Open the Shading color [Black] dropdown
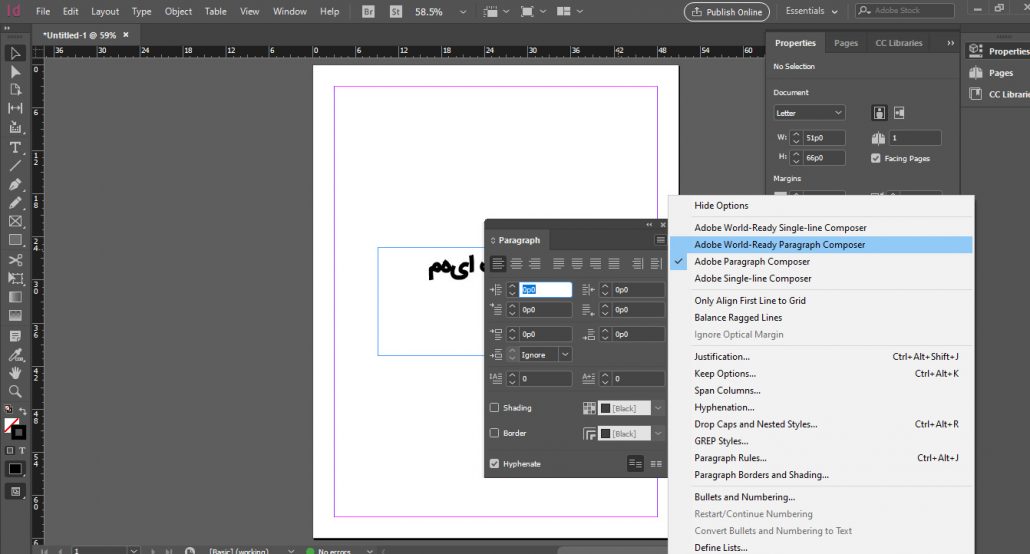The image size is (1030, 554). (x=658, y=408)
